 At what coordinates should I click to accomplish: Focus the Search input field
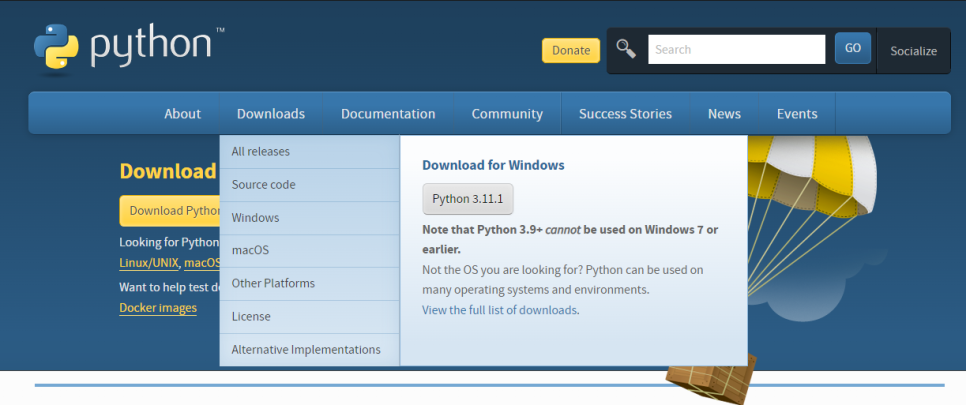(x=736, y=49)
